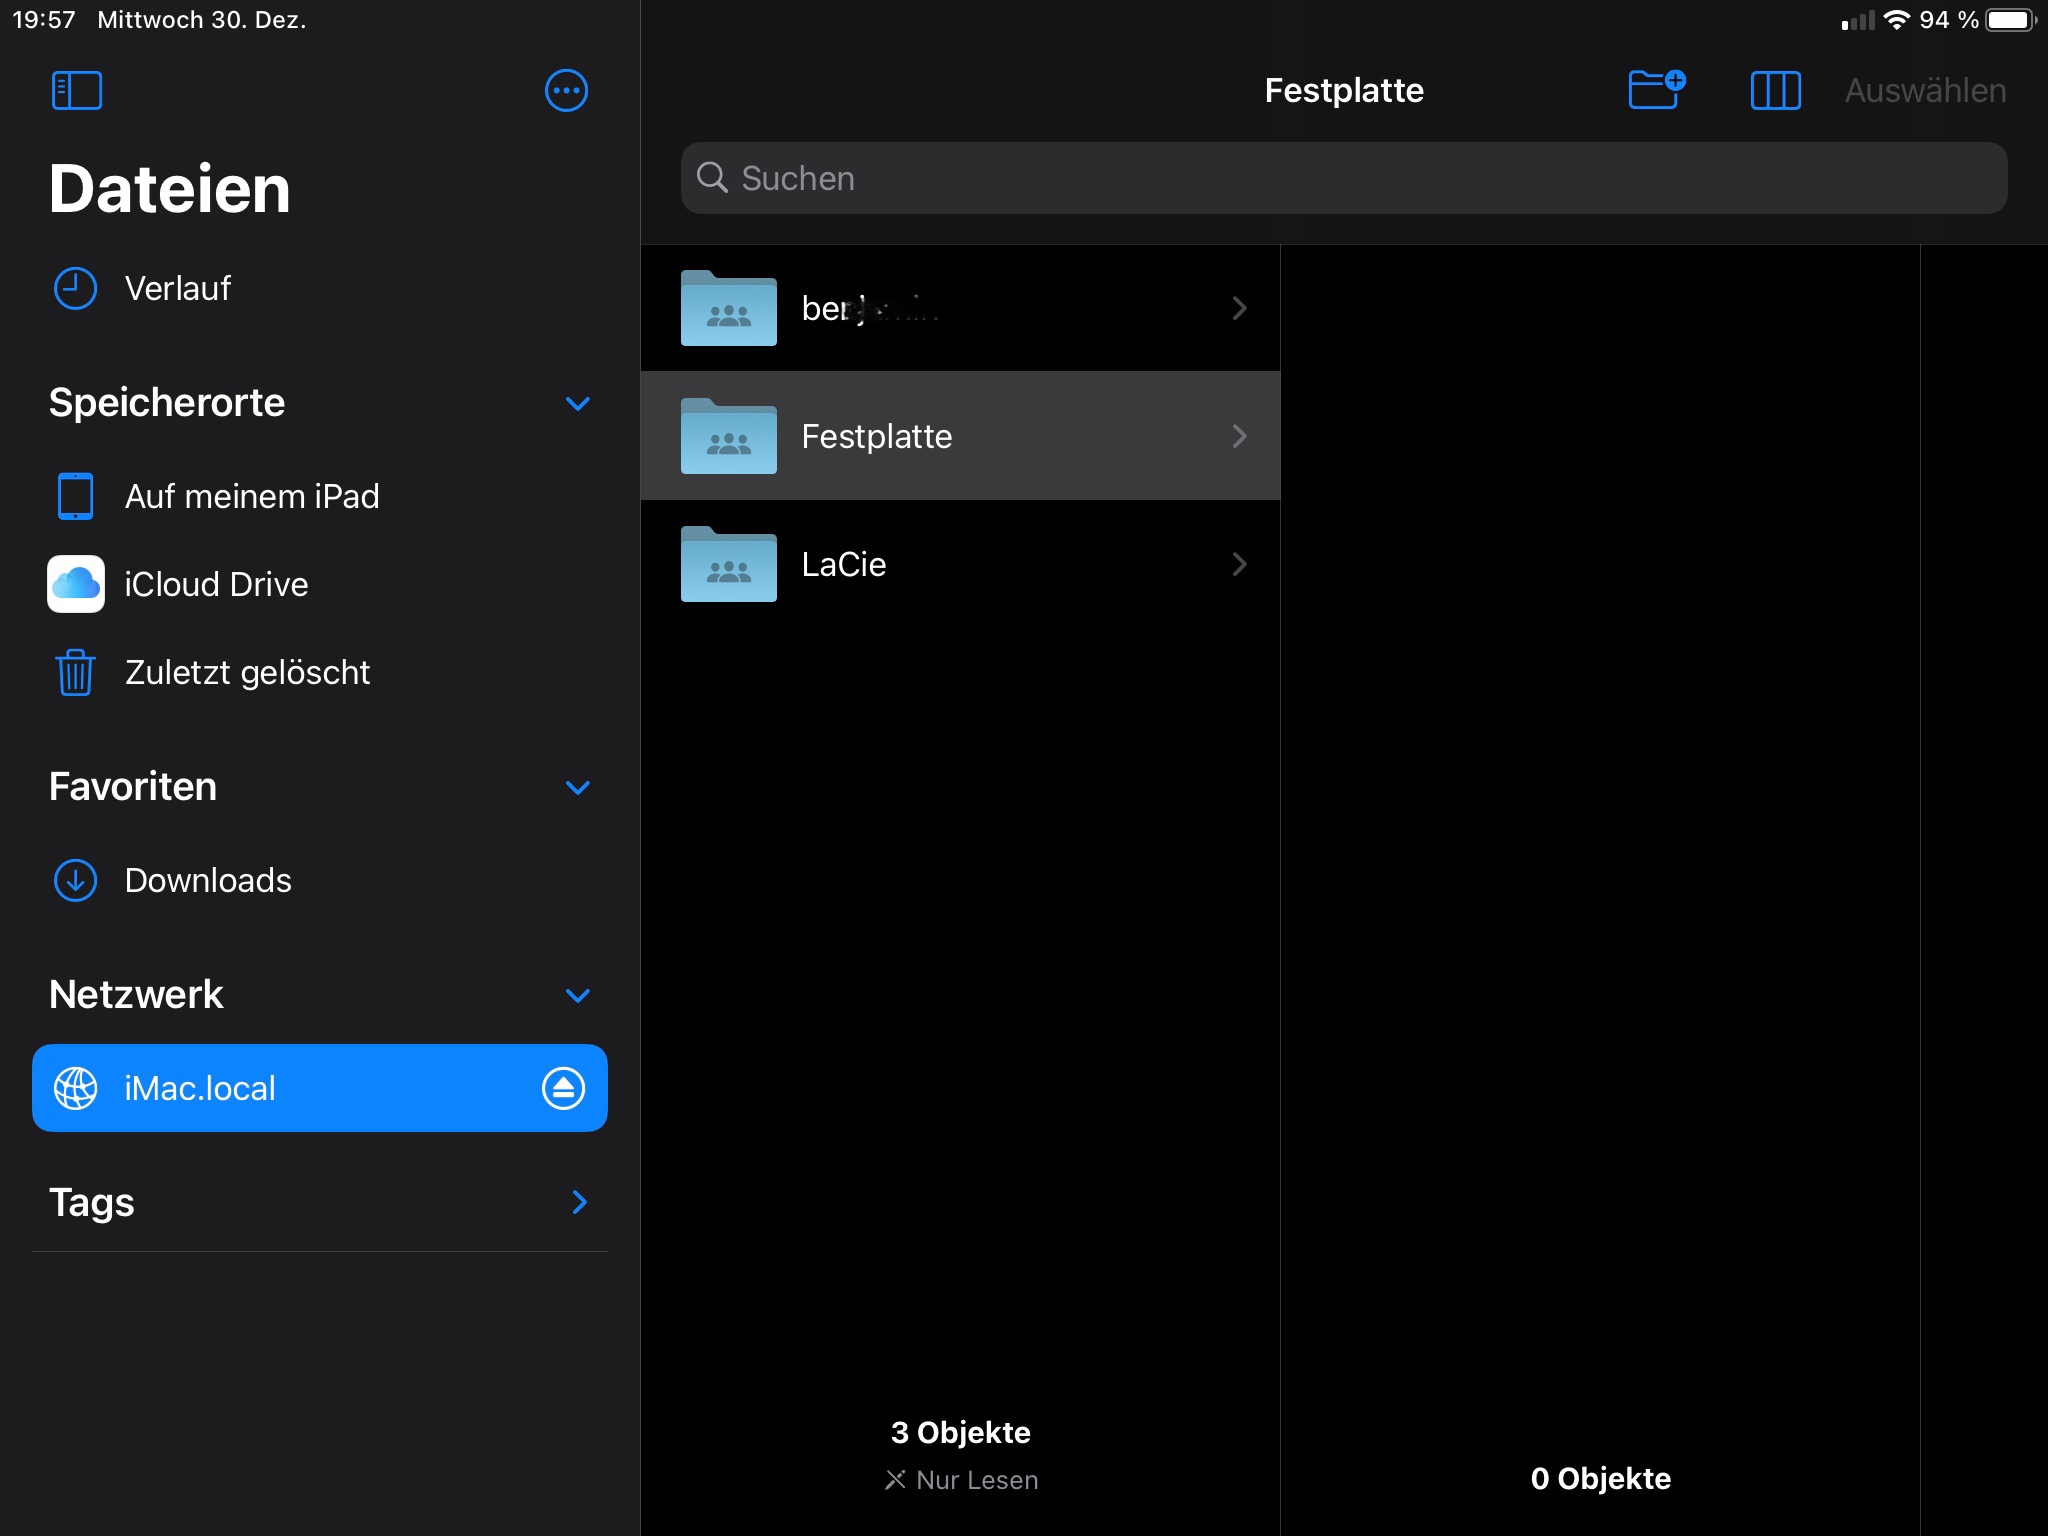Open the more options ellipsis menu
This screenshot has width=2048, height=1536.
pos(566,91)
